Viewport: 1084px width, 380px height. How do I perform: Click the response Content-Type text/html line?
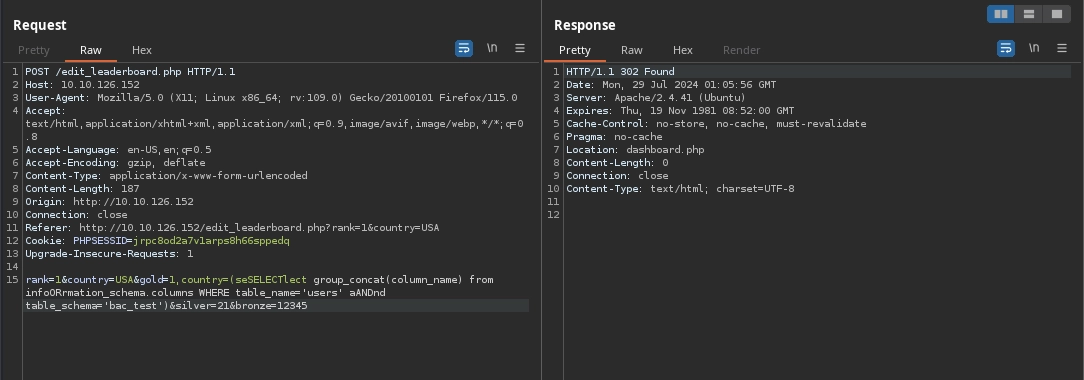(x=680, y=189)
